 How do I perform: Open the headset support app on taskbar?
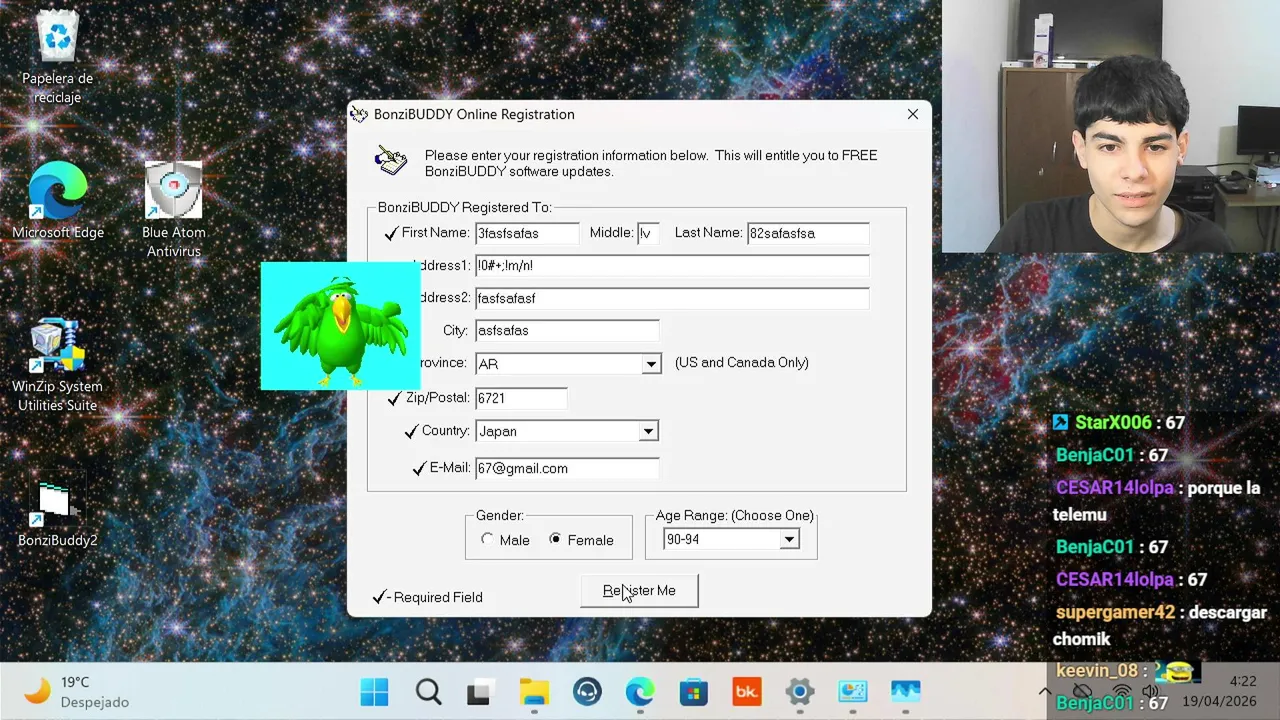tap(587, 691)
